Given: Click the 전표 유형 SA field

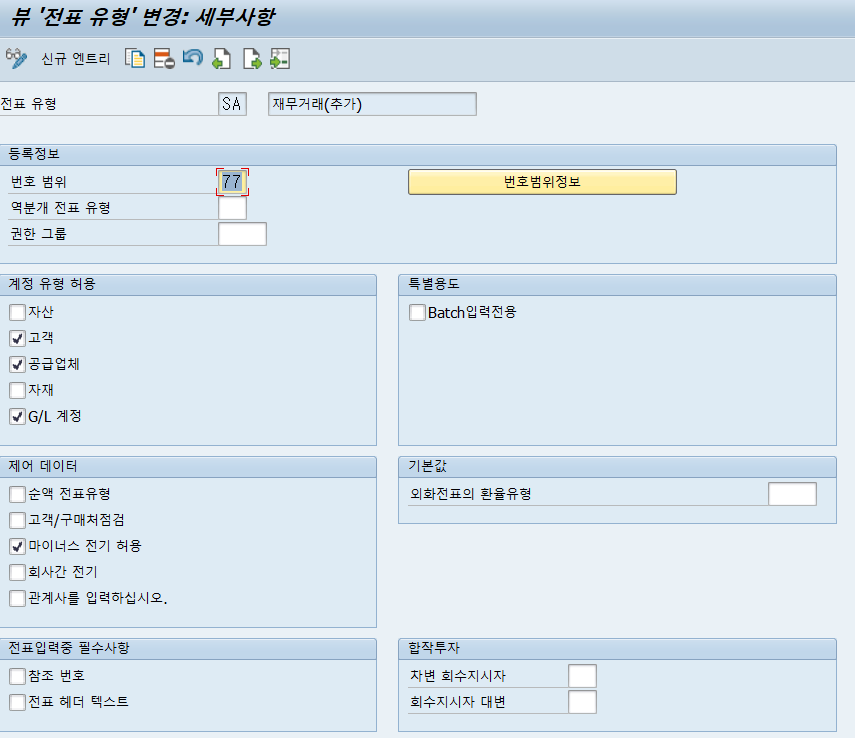Looking at the screenshot, I should click(232, 104).
